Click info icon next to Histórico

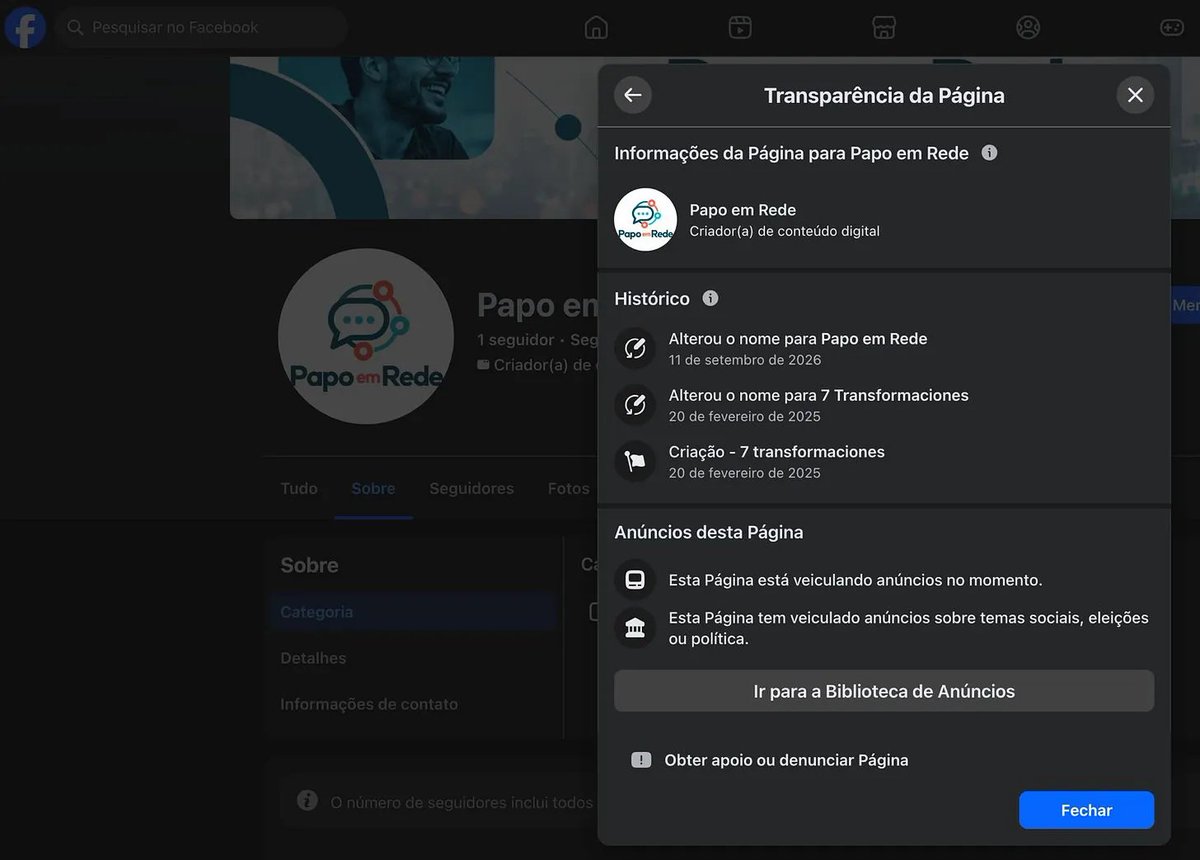coord(710,298)
